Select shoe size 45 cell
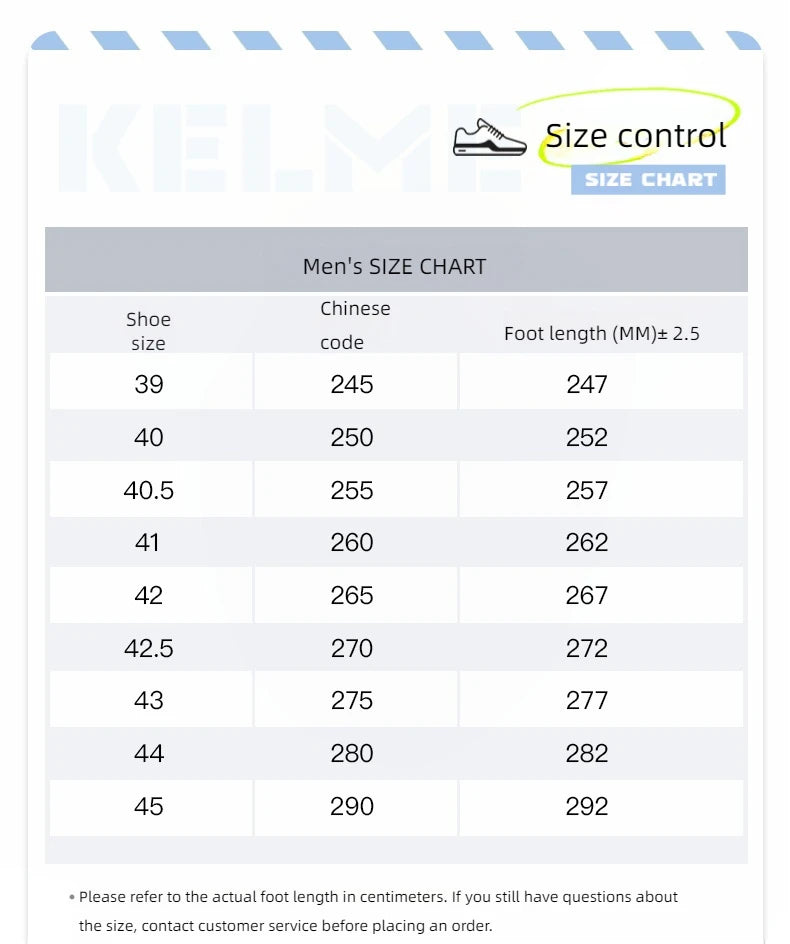 [149, 806]
